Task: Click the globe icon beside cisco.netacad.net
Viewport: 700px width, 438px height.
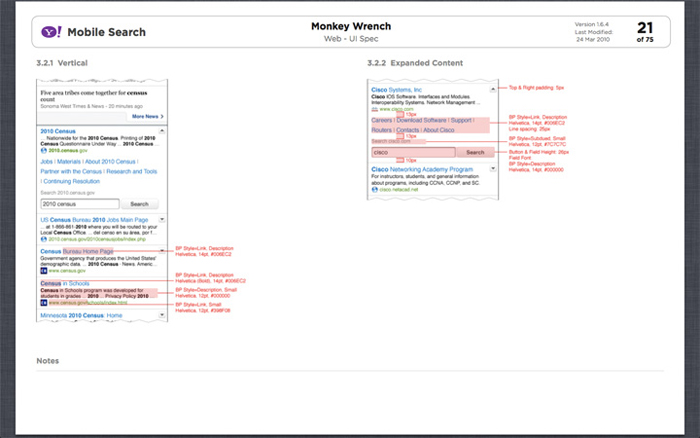Action: coord(375,189)
